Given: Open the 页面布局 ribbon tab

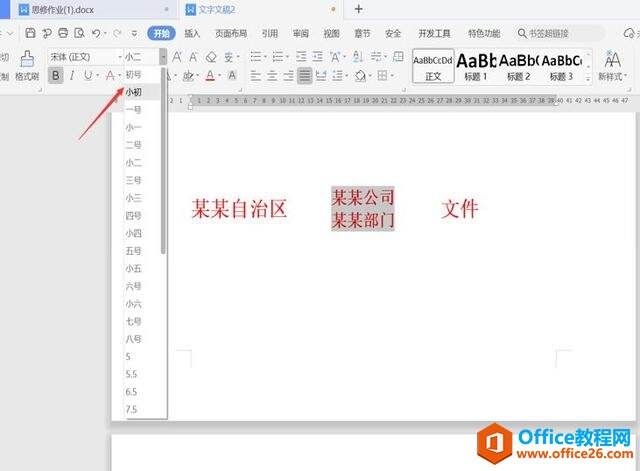Looking at the screenshot, I should click(x=231, y=33).
